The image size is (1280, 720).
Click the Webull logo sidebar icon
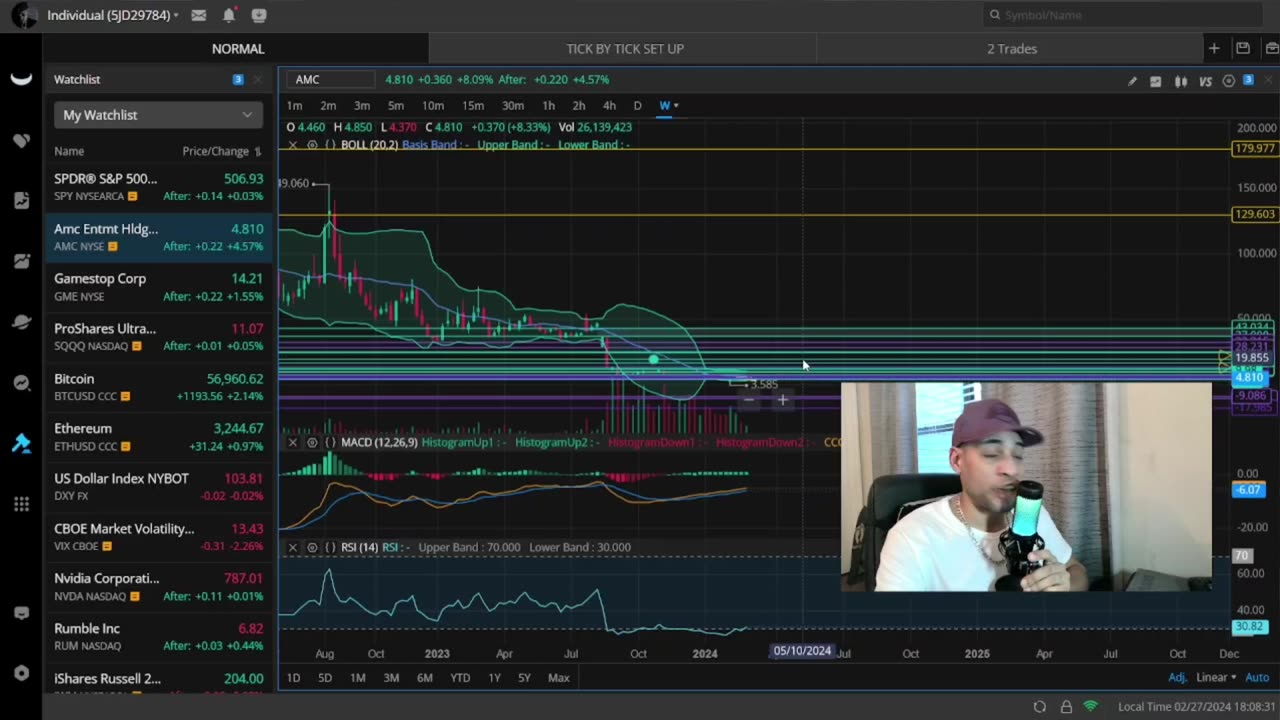pyautogui.click(x=21, y=80)
